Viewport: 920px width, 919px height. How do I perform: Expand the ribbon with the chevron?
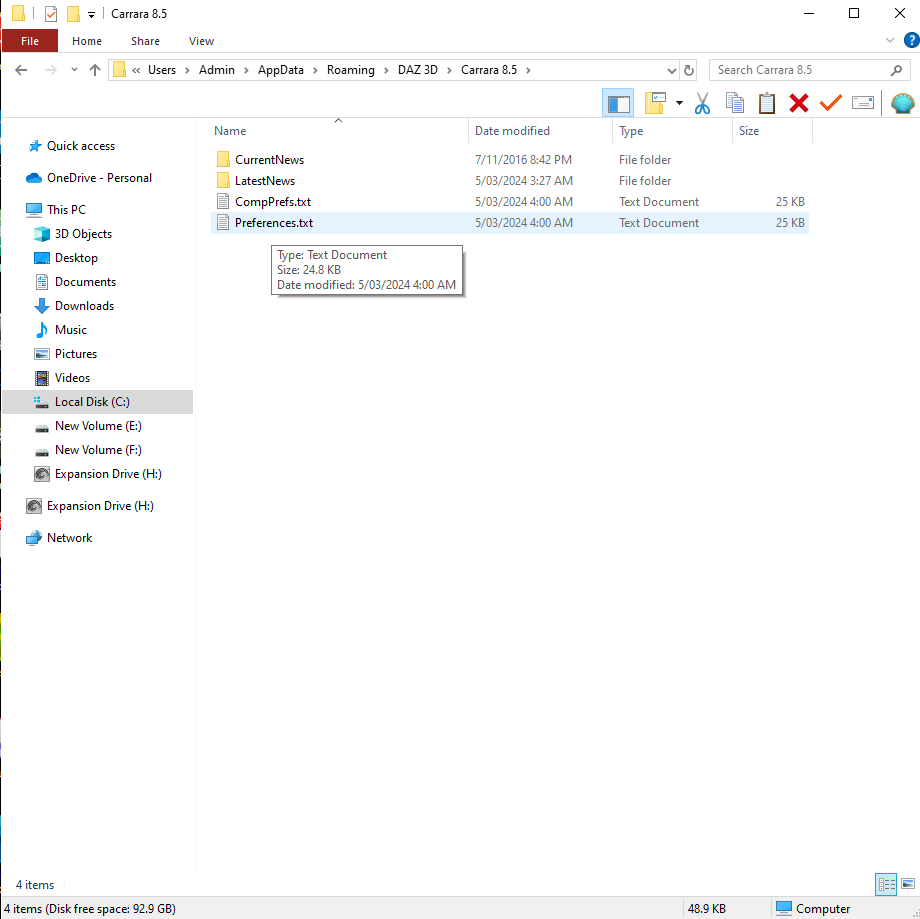[889, 40]
